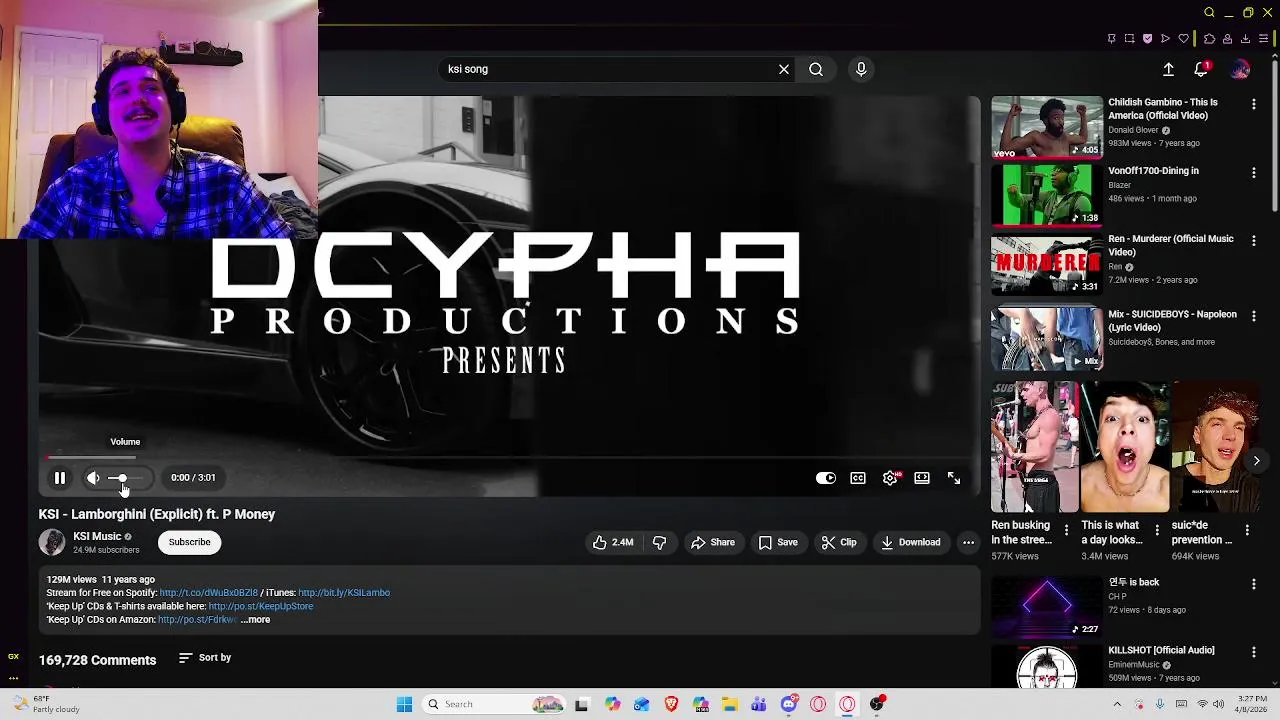This screenshot has height=720, width=1280.
Task: Seek on the red video progress bar
Action: [x=510, y=457]
